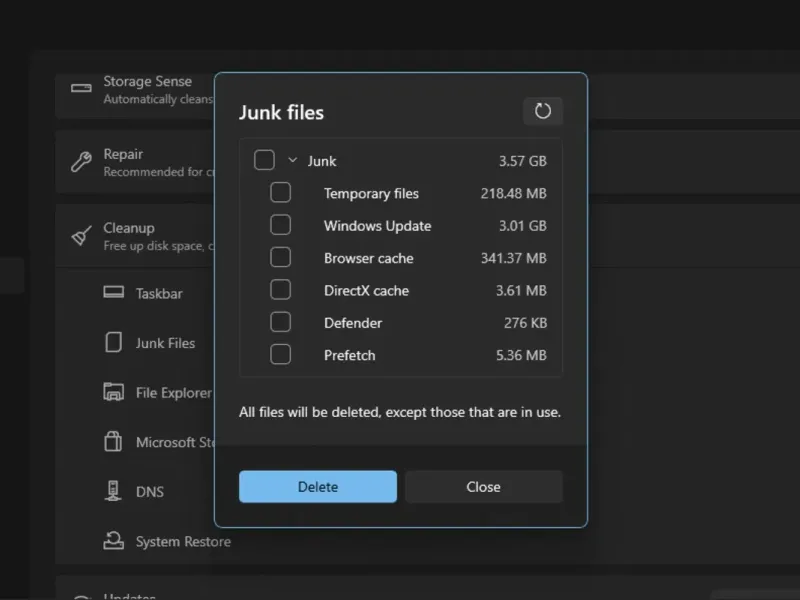Click the Cleanup broom icon

point(81,236)
